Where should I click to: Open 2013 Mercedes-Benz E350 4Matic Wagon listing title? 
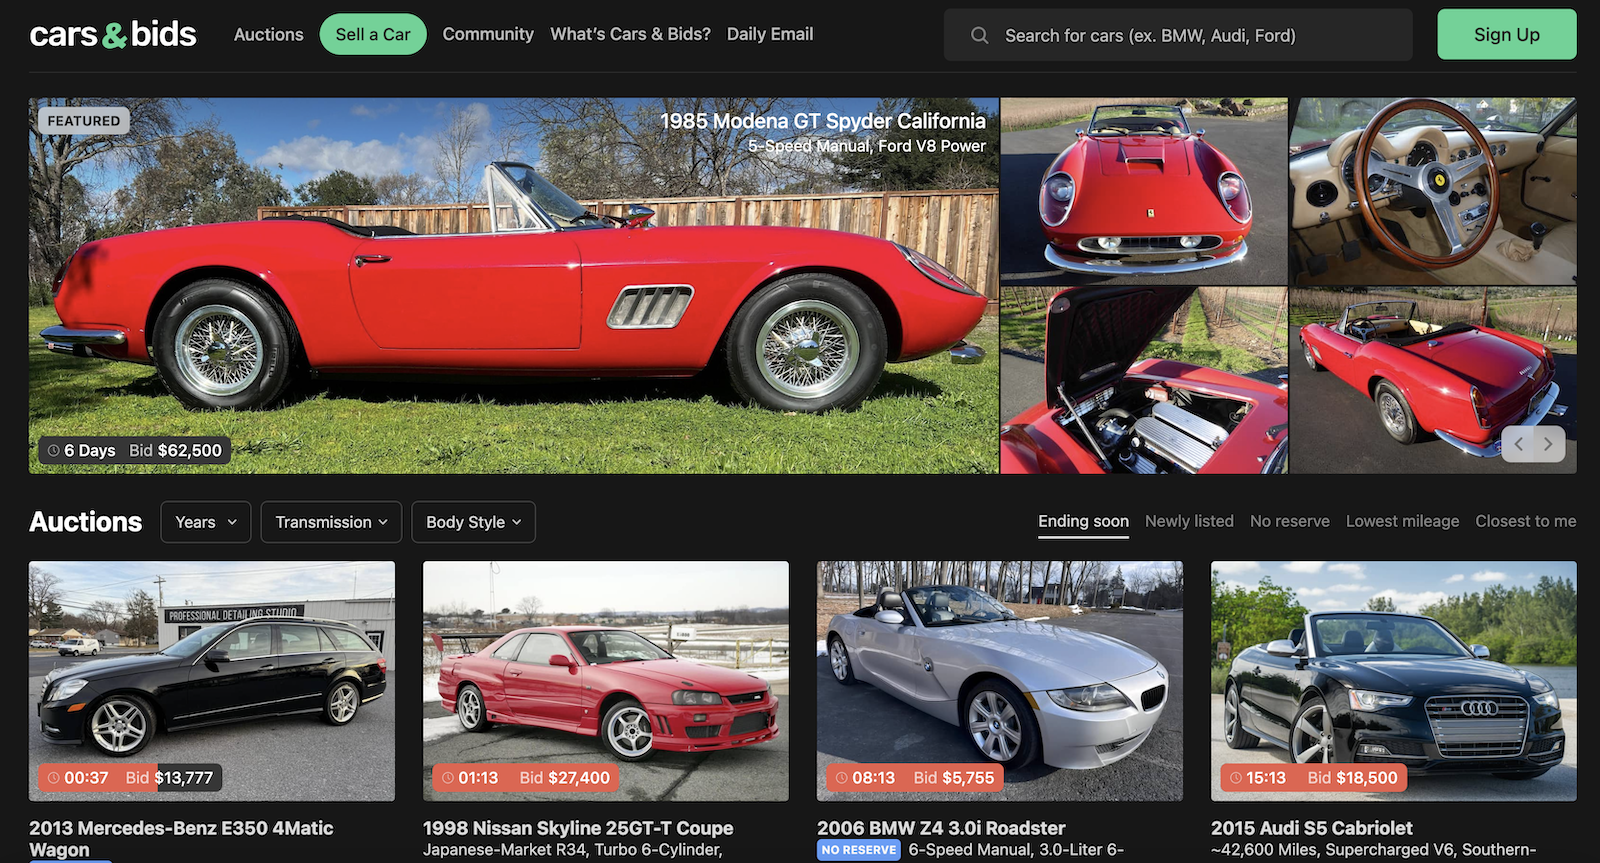pyautogui.click(x=181, y=839)
